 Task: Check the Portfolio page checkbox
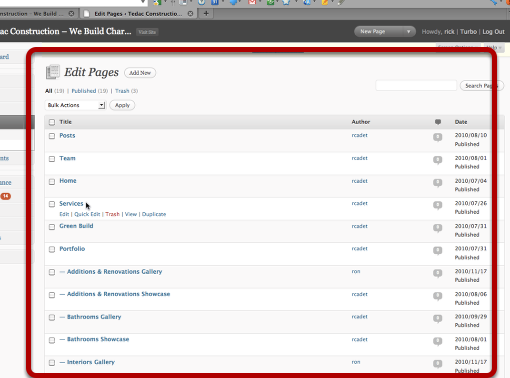coord(52,249)
